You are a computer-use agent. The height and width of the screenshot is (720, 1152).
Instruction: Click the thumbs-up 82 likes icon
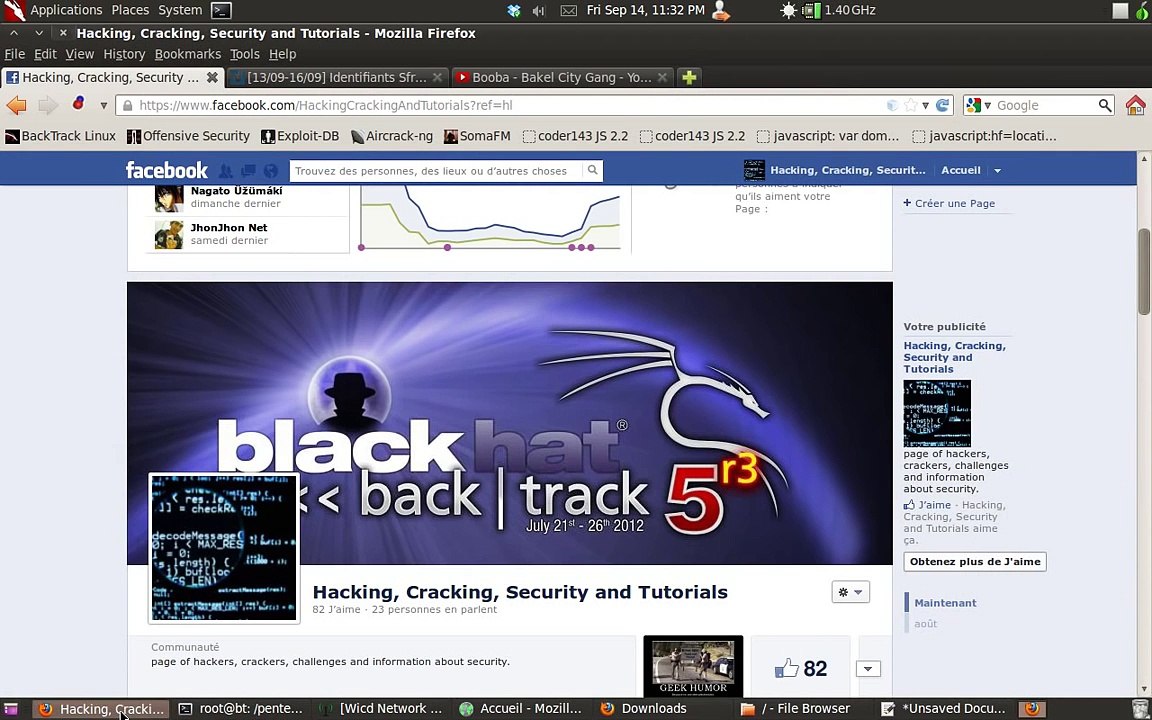click(786, 669)
